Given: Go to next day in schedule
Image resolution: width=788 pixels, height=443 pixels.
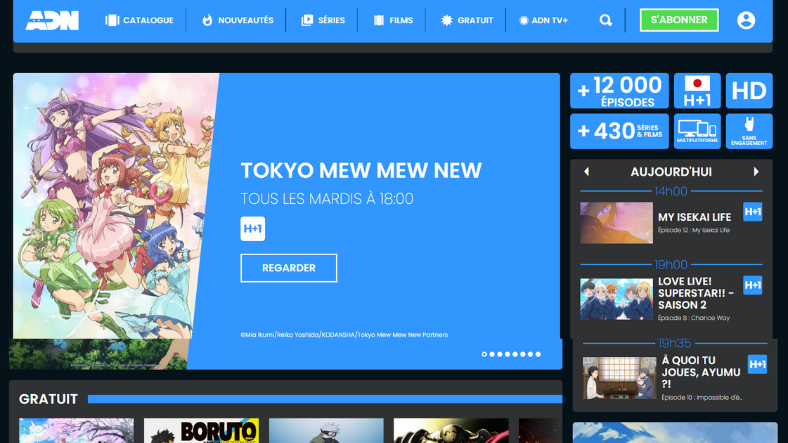Looking at the screenshot, I should [756, 172].
